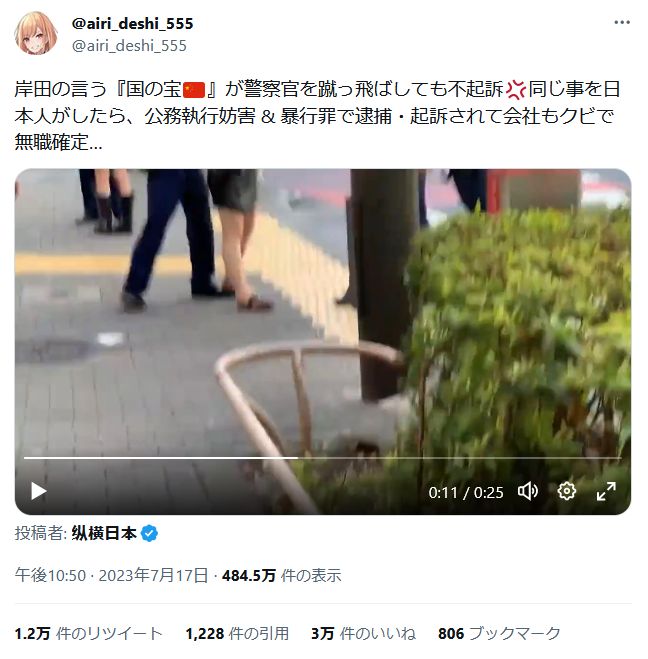This screenshot has height=659, width=648.
Task: Seek on the video progress bar
Action: point(322,458)
